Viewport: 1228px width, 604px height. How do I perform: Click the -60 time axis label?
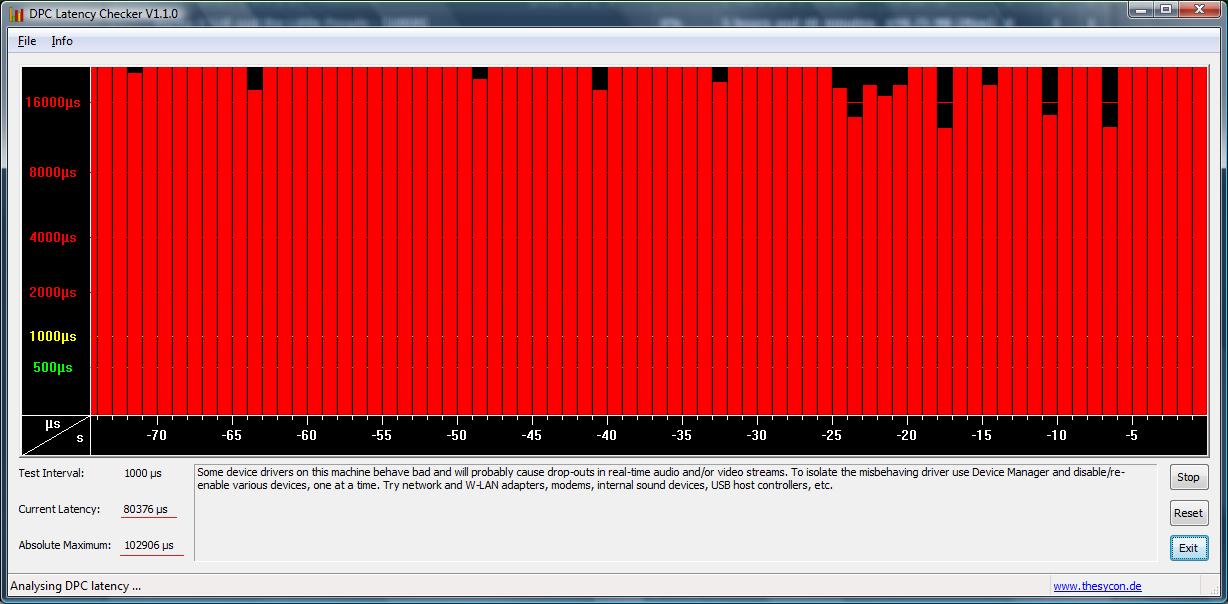[307, 435]
